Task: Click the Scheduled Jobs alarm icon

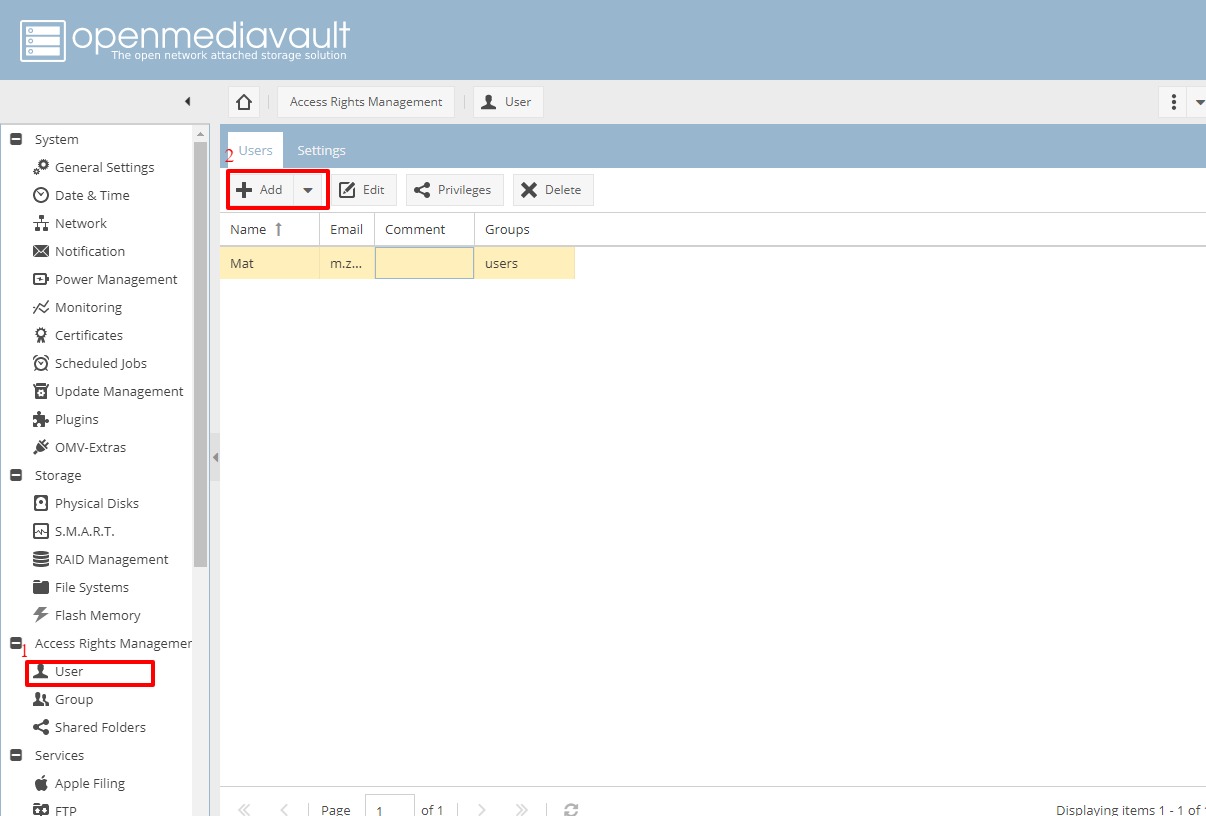Action: (x=41, y=363)
